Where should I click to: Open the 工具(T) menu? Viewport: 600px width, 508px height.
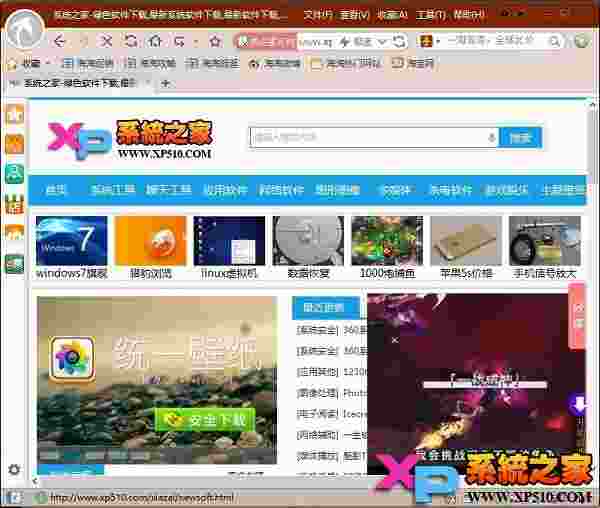pyautogui.click(x=430, y=15)
